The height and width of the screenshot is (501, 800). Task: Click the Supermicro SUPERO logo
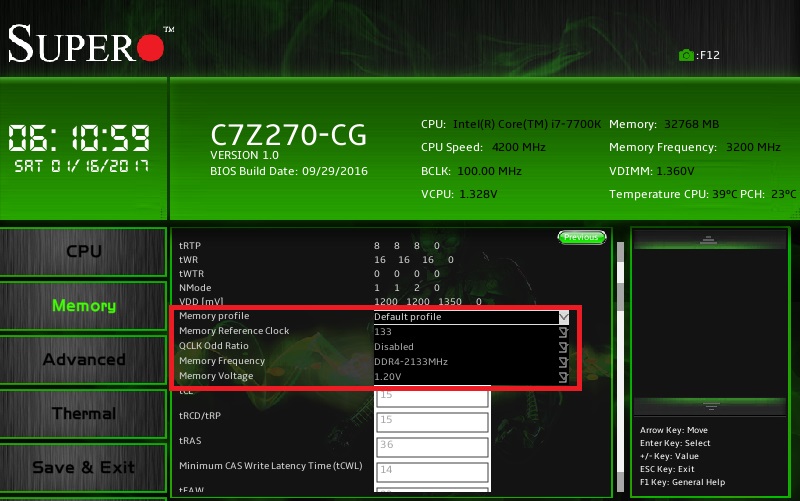pyautogui.click(x=91, y=44)
